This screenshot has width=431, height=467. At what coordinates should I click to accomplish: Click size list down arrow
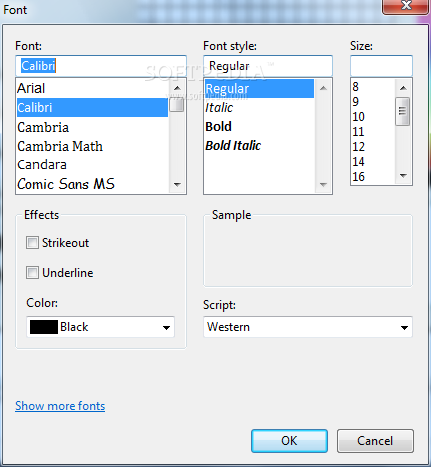(x=403, y=176)
